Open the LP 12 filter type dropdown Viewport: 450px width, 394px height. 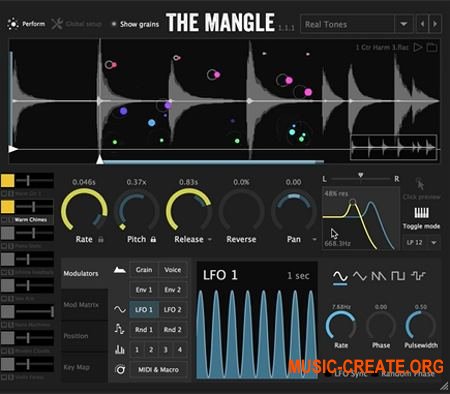pyautogui.click(x=421, y=242)
